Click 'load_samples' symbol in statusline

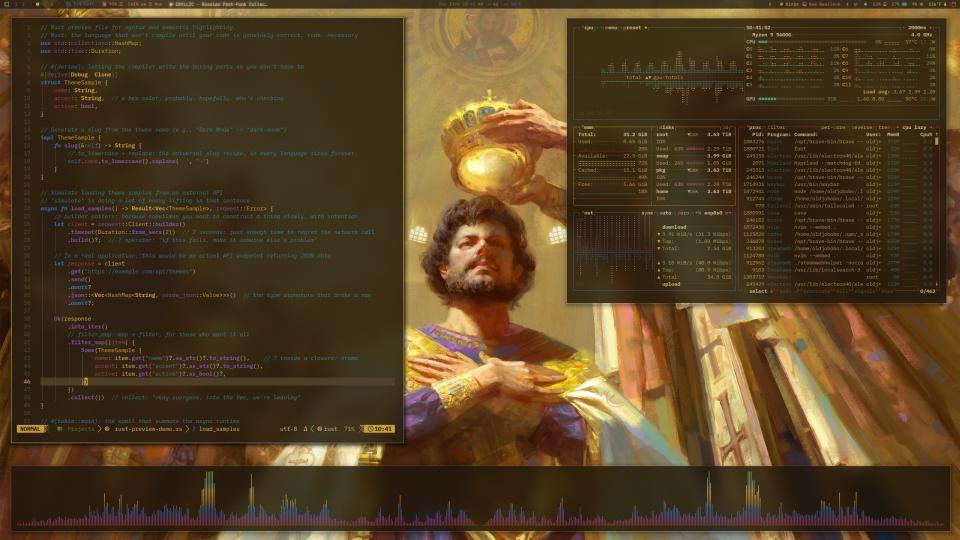[219, 429]
